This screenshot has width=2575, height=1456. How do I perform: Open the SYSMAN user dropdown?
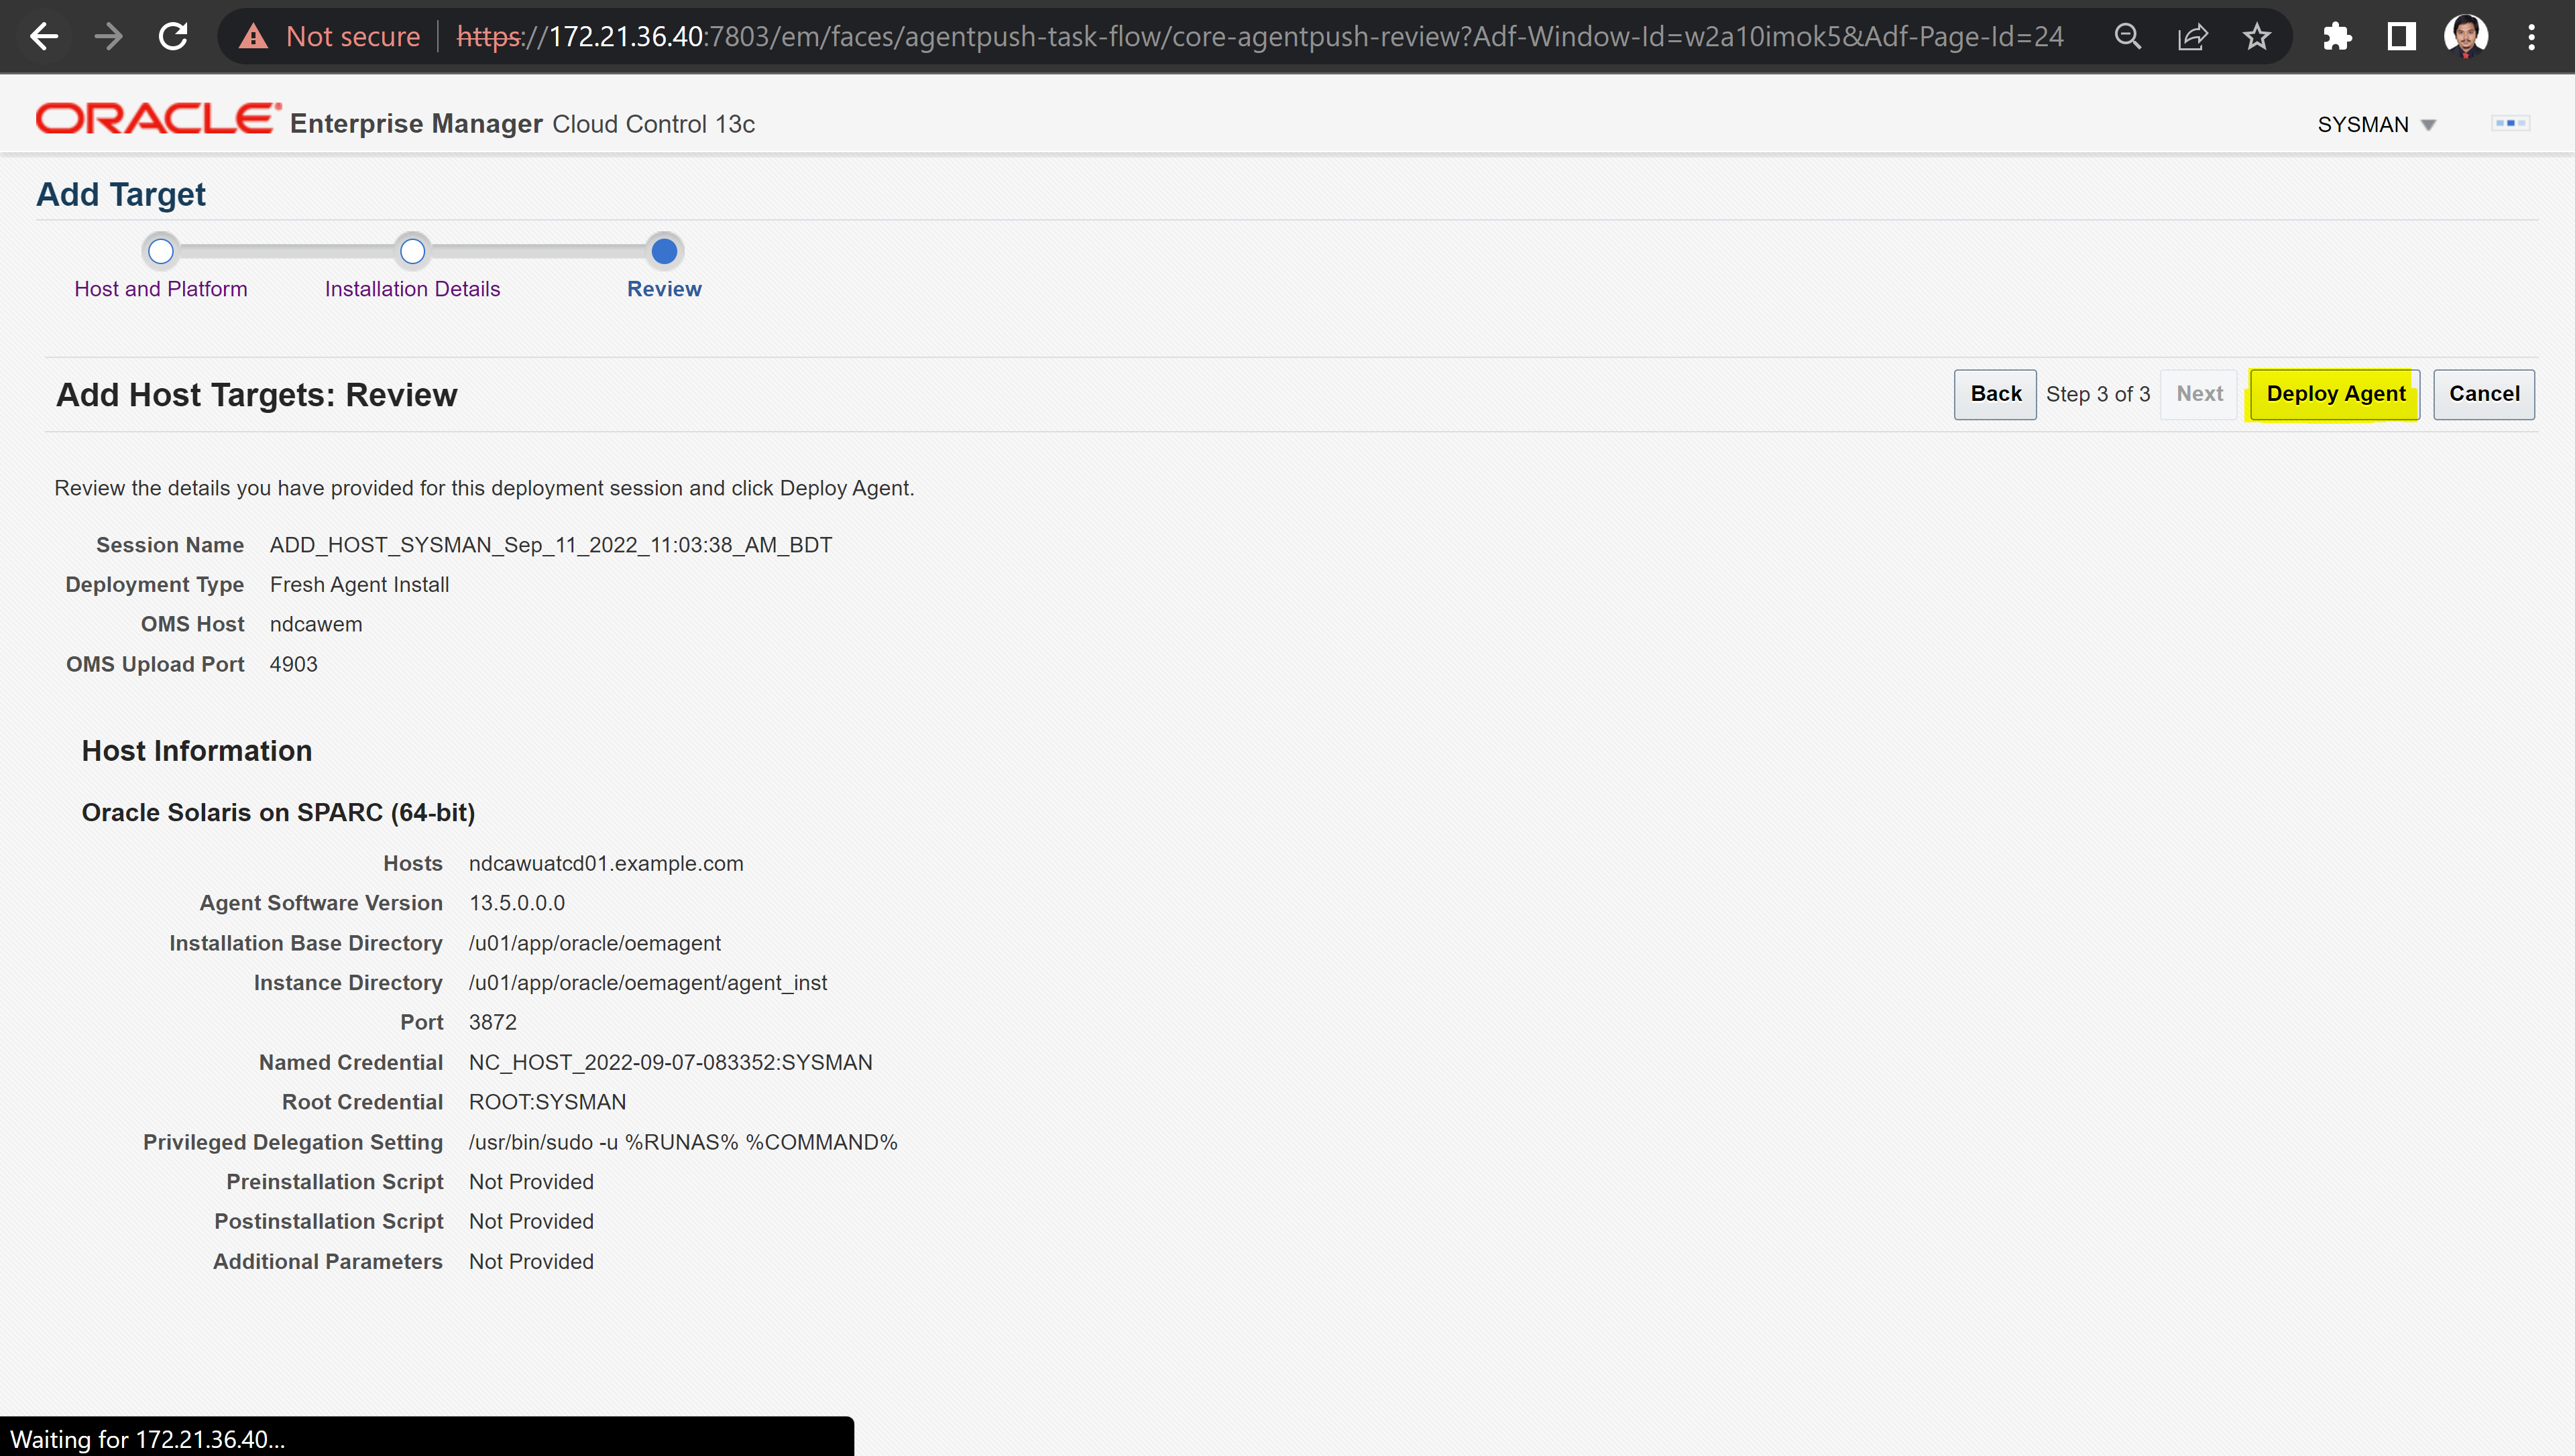pos(2376,124)
